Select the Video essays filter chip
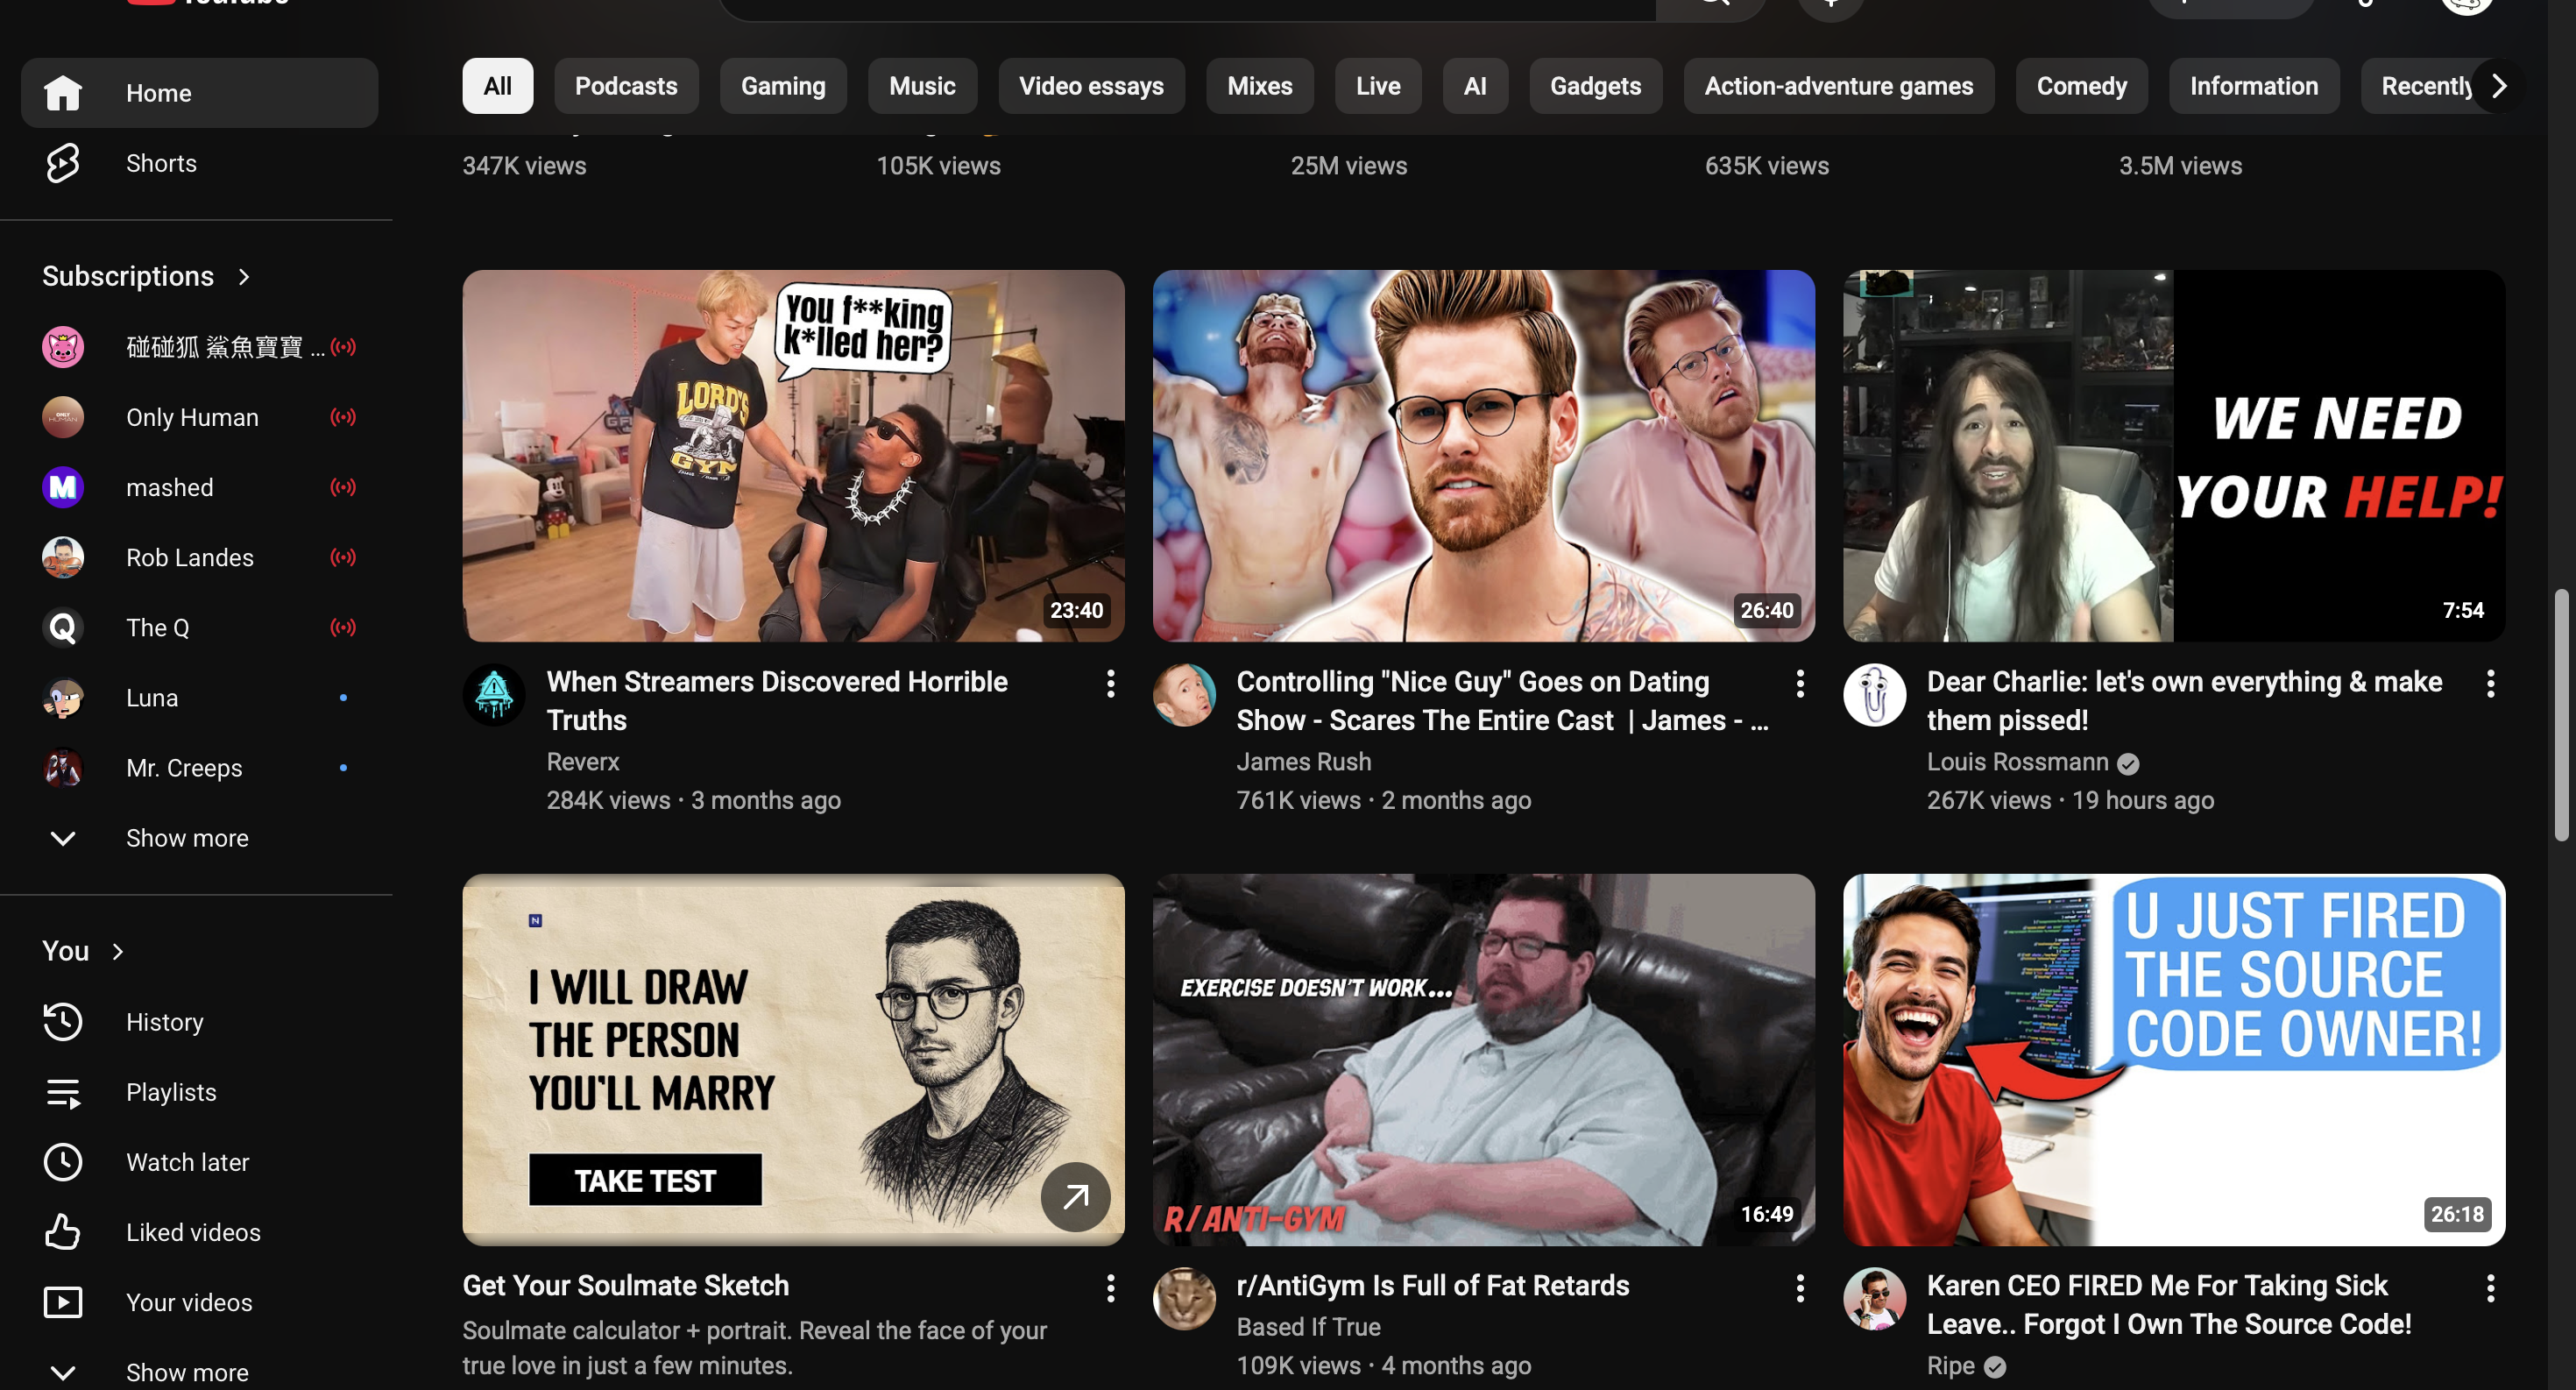This screenshot has height=1390, width=2576. 1091,86
